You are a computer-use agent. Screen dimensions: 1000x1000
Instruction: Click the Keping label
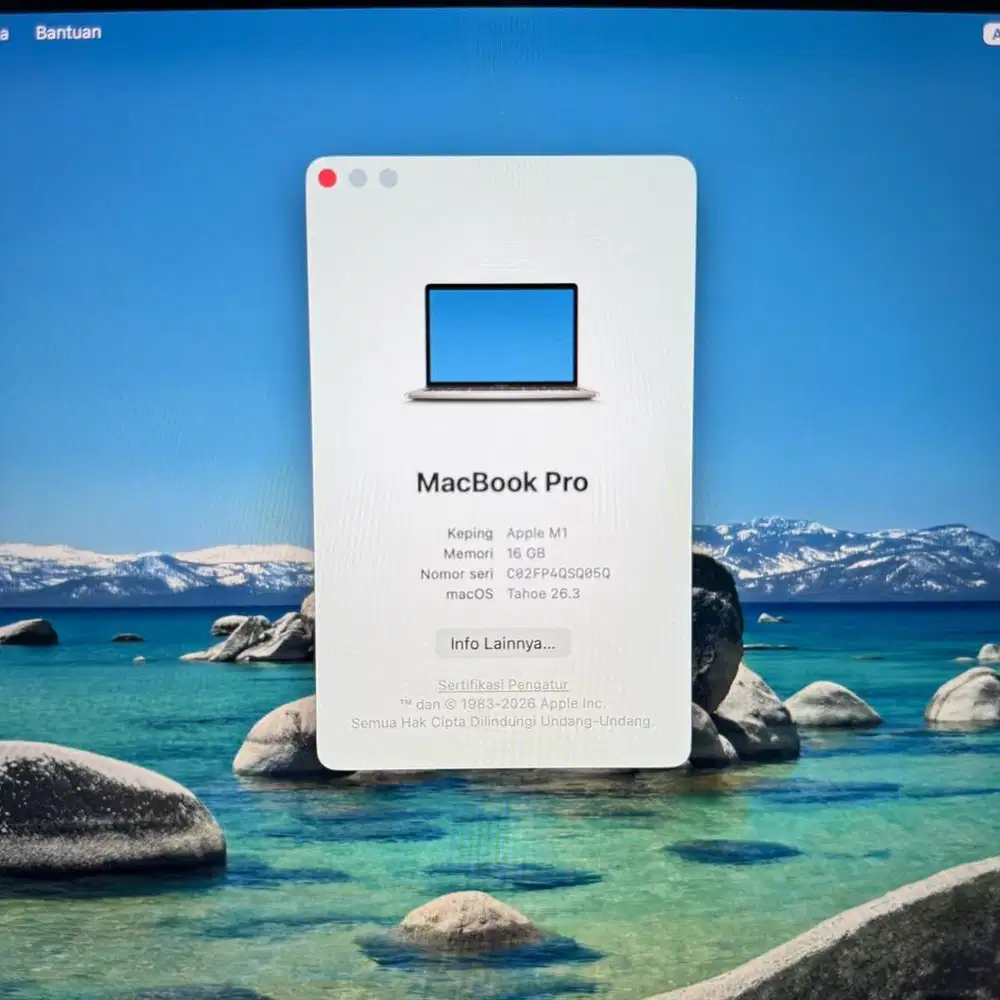470,533
